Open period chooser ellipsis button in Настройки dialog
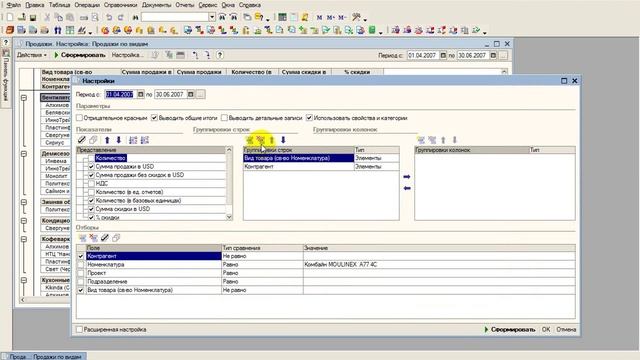 click(x=200, y=94)
